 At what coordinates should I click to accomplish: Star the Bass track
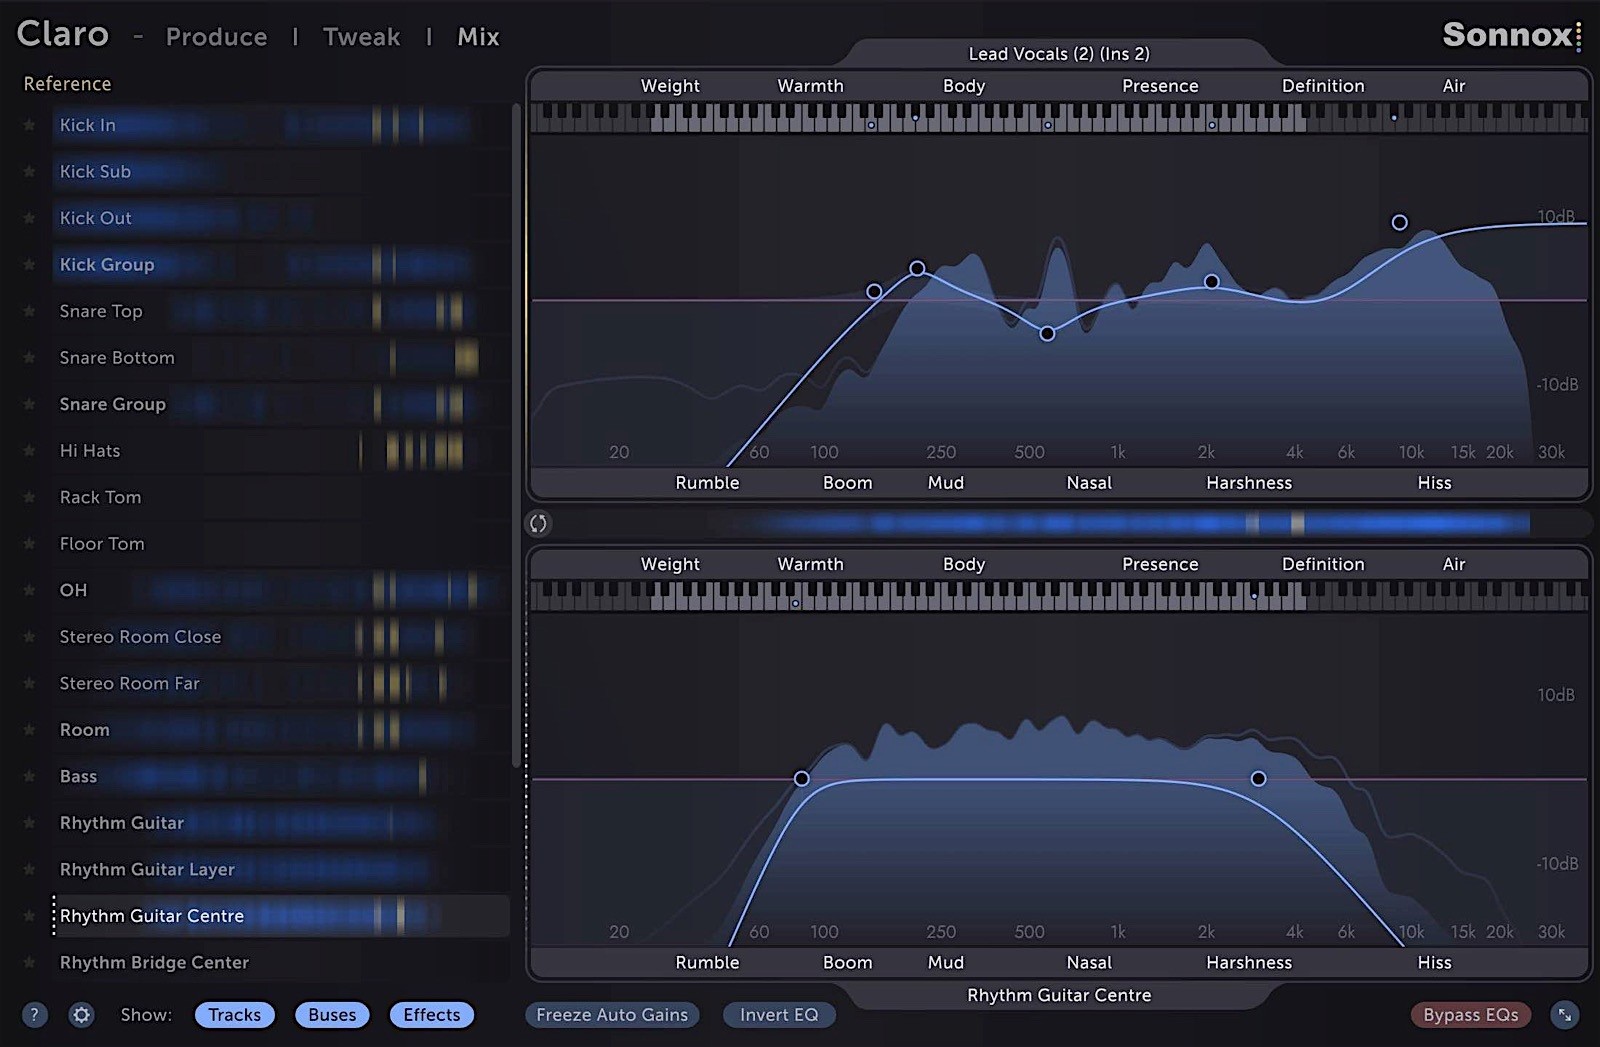tap(29, 776)
